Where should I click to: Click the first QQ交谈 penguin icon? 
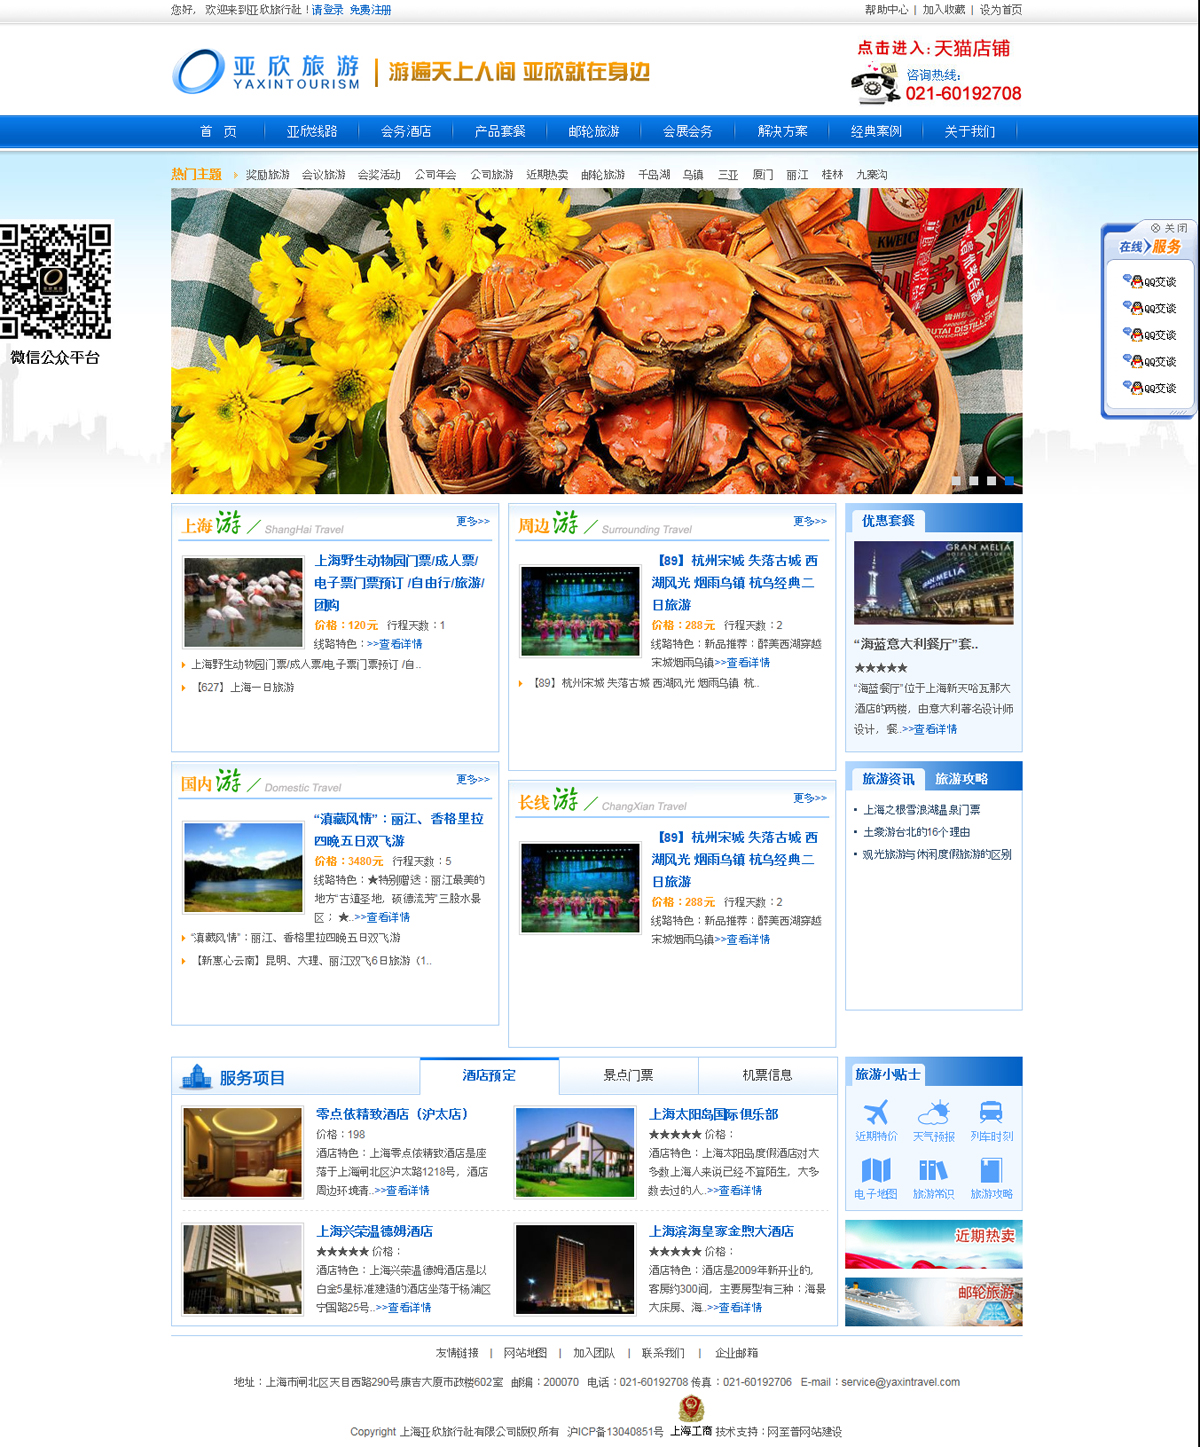(1137, 282)
